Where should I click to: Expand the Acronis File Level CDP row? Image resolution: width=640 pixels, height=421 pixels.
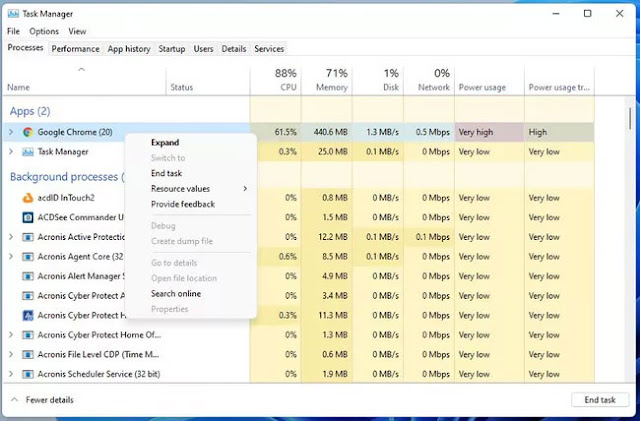11,354
